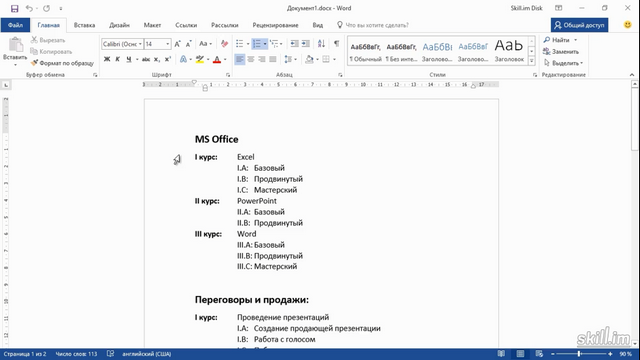Open Дизайн tab
Viewport: 640px width, 360px height.
click(x=119, y=25)
